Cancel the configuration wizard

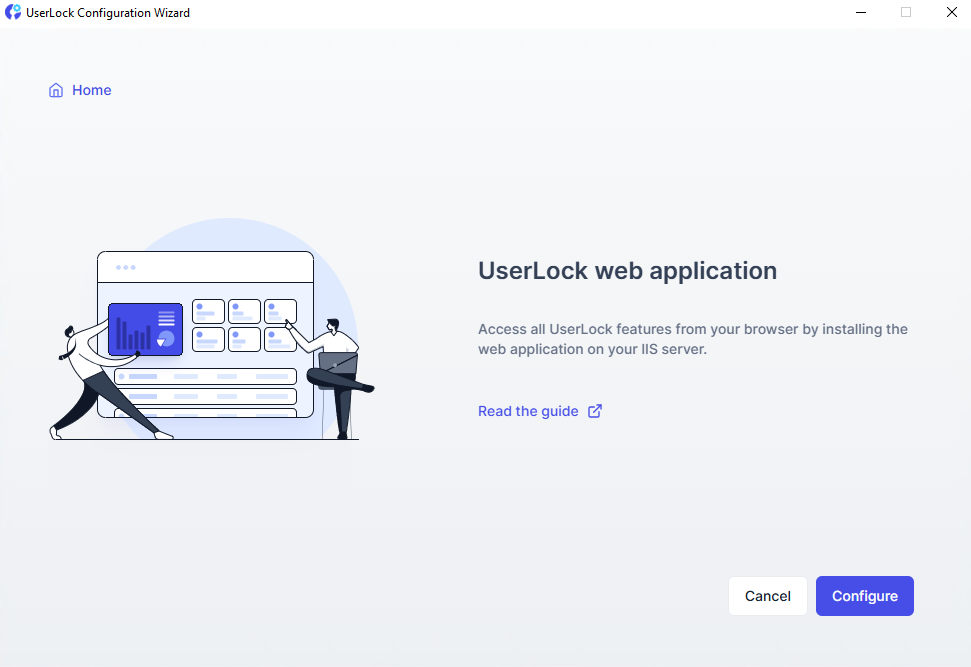[x=767, y=596]
